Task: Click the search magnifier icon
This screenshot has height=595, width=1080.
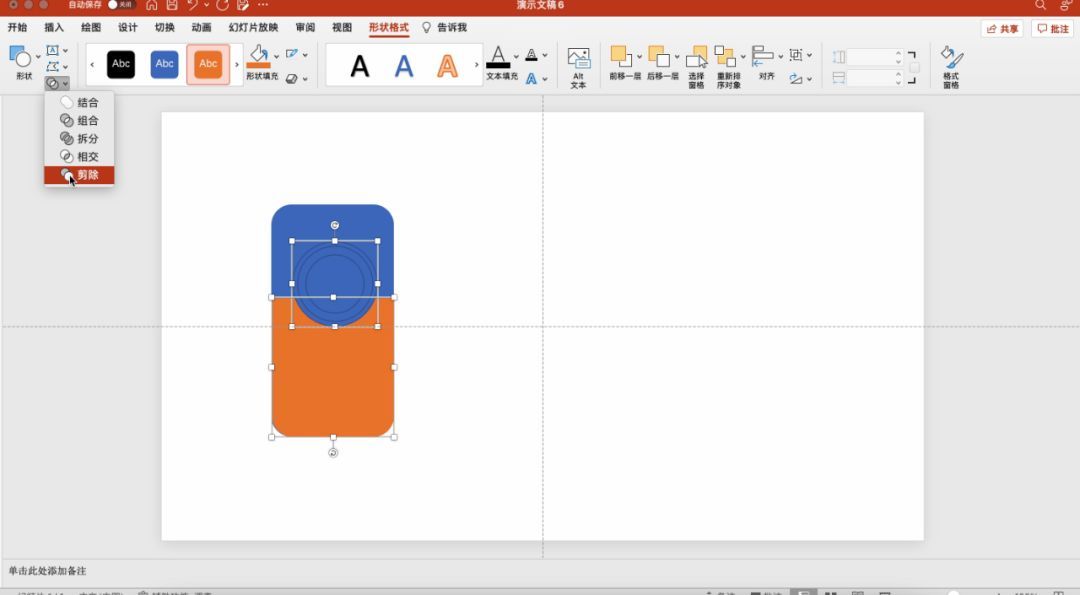Action: [1040, 6]
